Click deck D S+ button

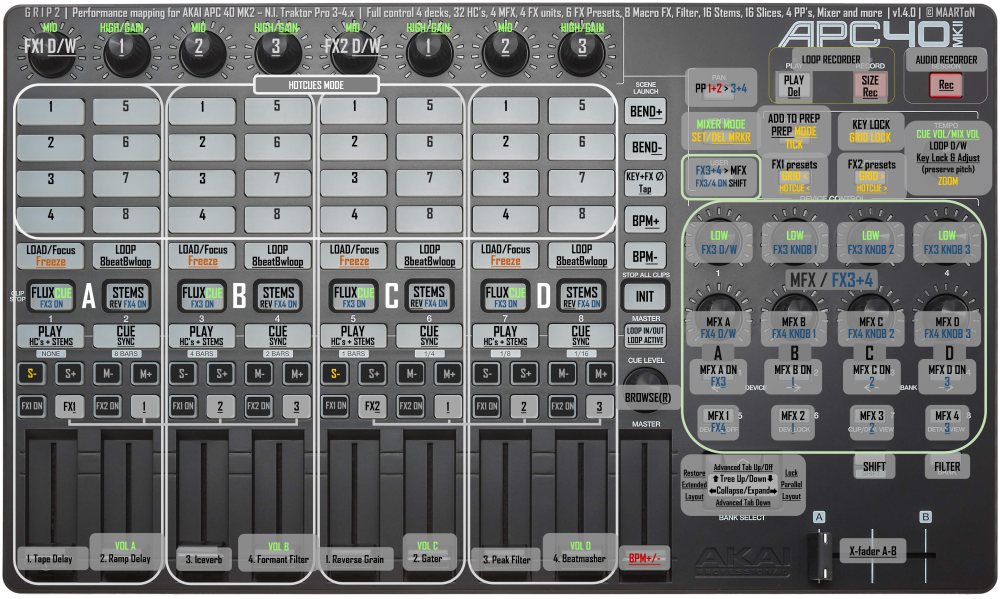click(525, 374)
